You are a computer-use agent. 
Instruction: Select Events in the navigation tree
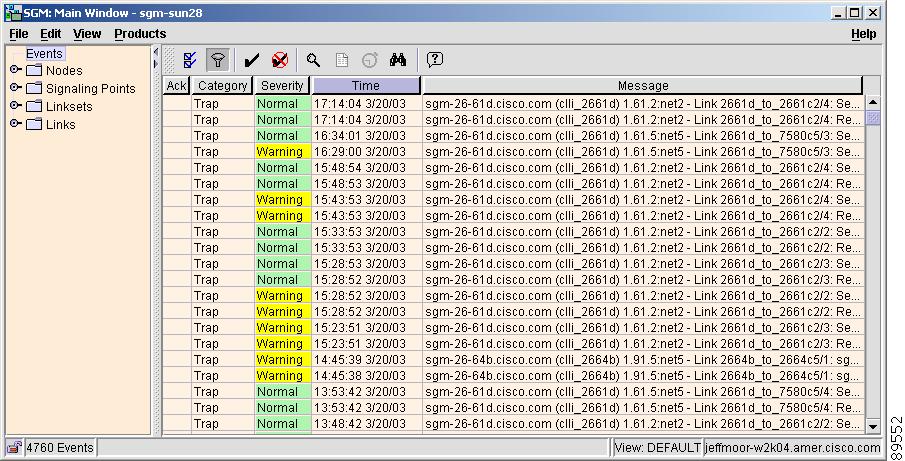click(x=44, y=54)
